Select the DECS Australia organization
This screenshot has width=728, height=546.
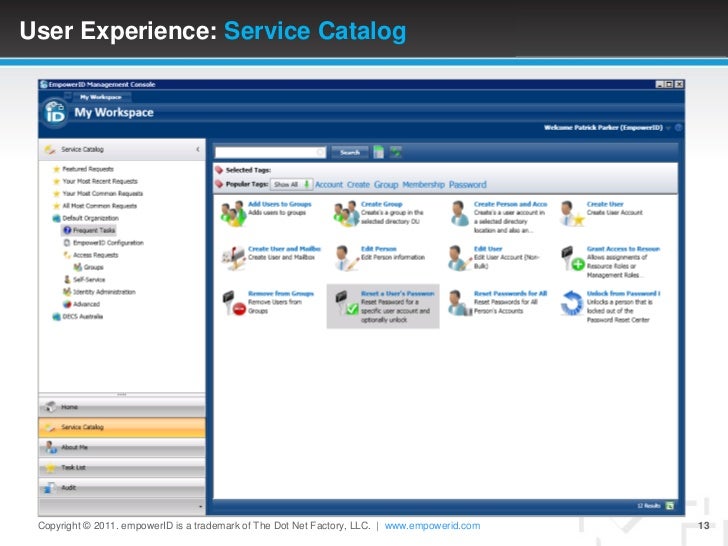point(83,317)
